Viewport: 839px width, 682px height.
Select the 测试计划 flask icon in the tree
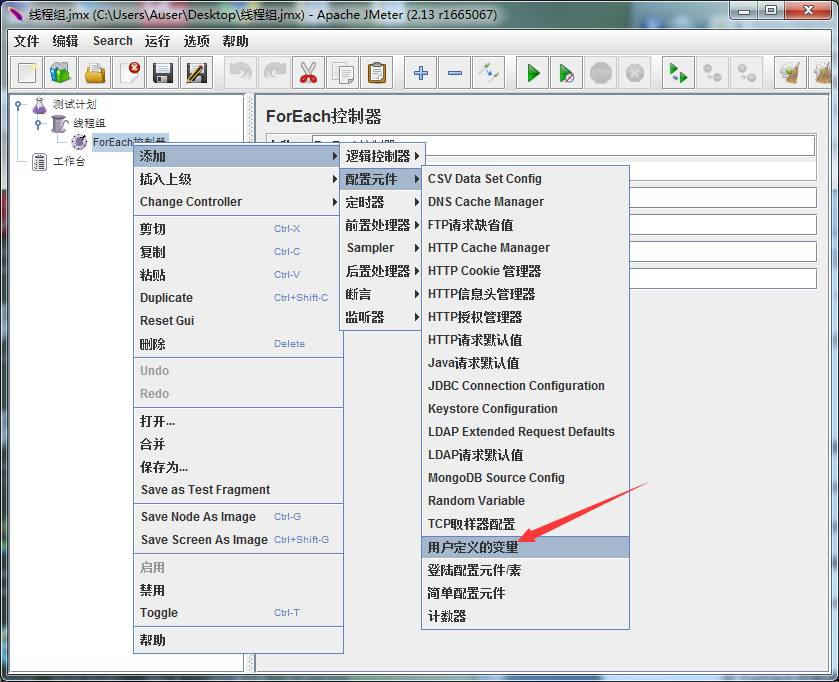point(40,105)
